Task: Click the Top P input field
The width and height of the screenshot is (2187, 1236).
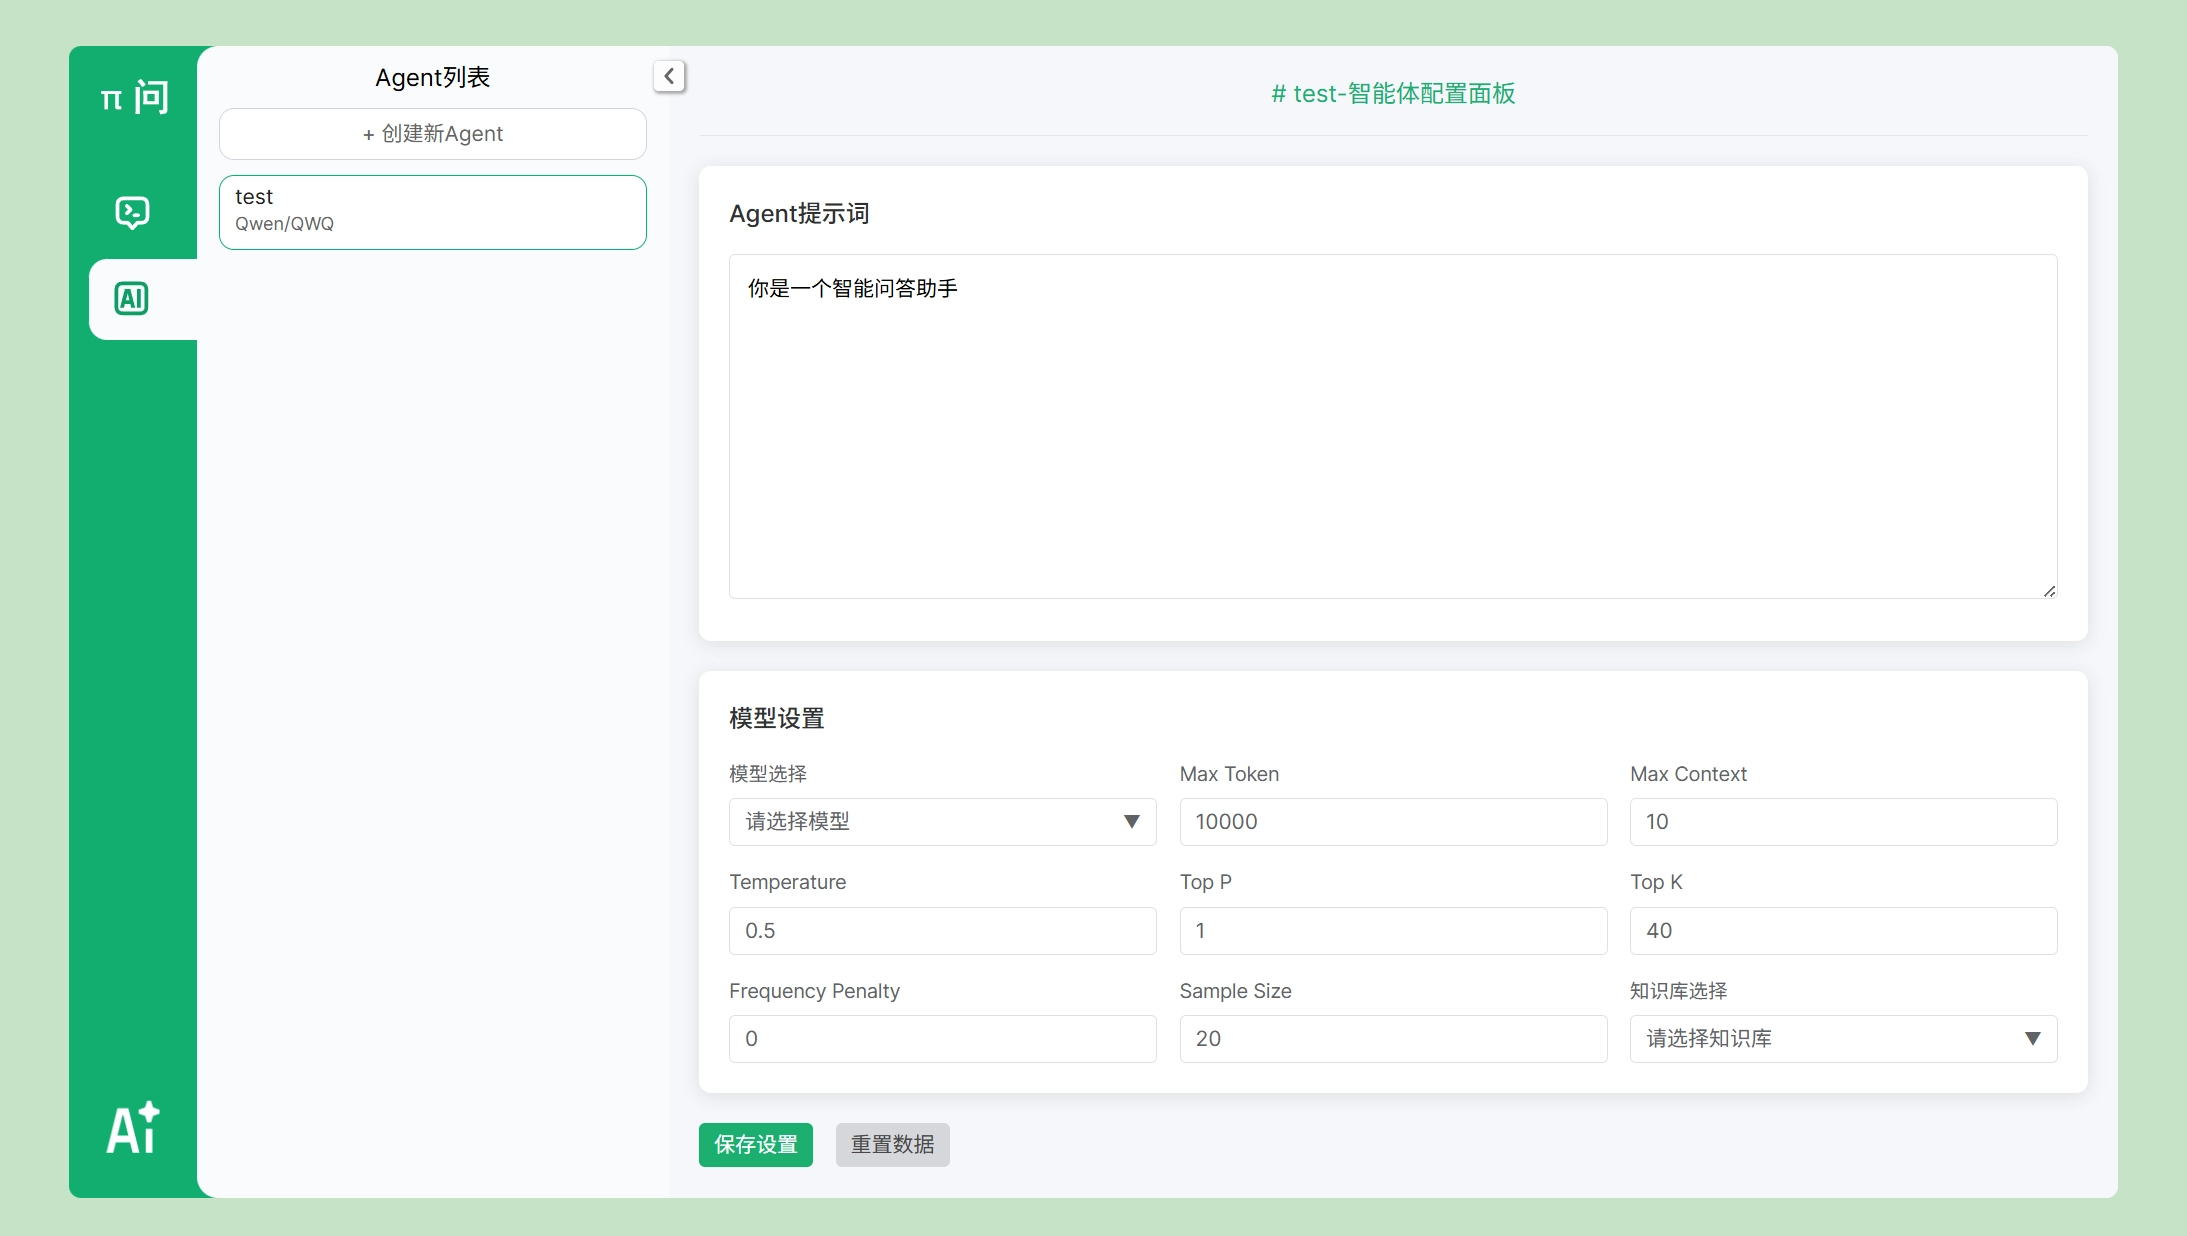Action: click(x=1392, y=931)
